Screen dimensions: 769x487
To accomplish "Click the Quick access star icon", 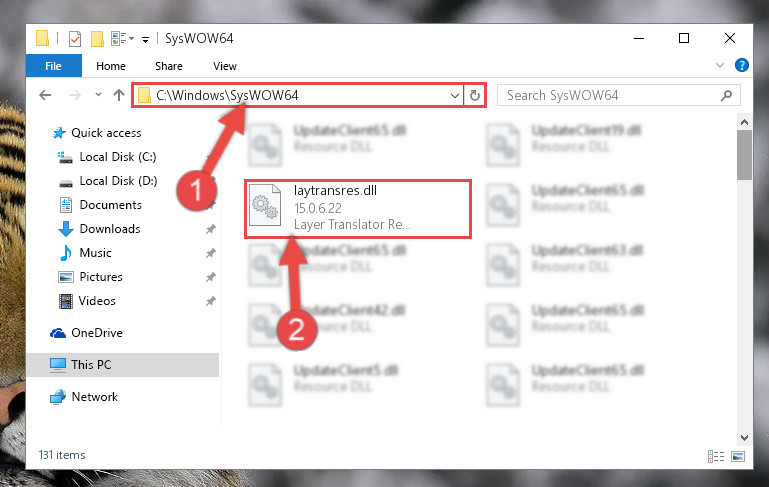I will tap(59, 133).
